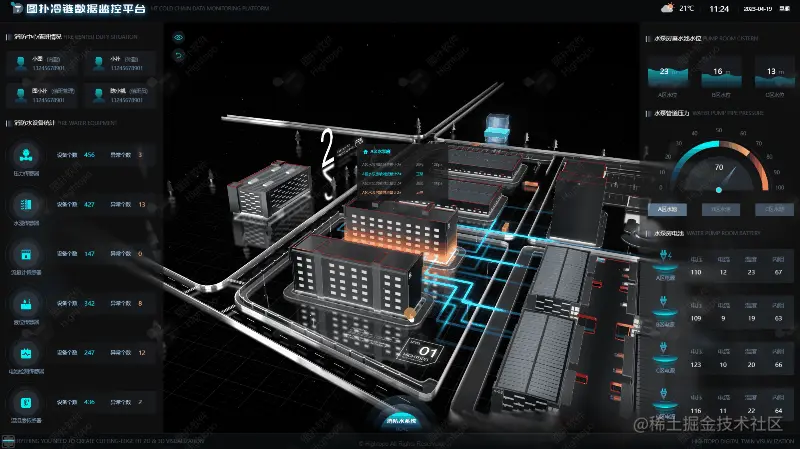
Task: Click the A-zone water level gauge showing 23
Action: click(667, 77)
